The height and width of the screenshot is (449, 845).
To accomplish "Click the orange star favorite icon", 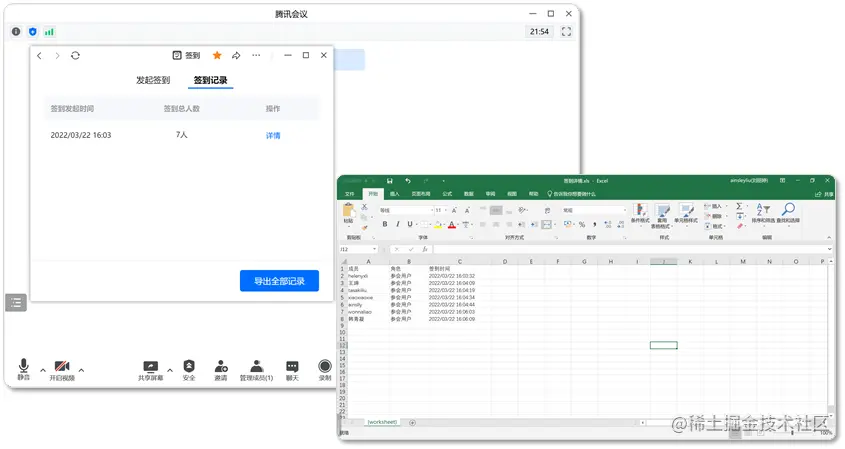I will point(217,56).
